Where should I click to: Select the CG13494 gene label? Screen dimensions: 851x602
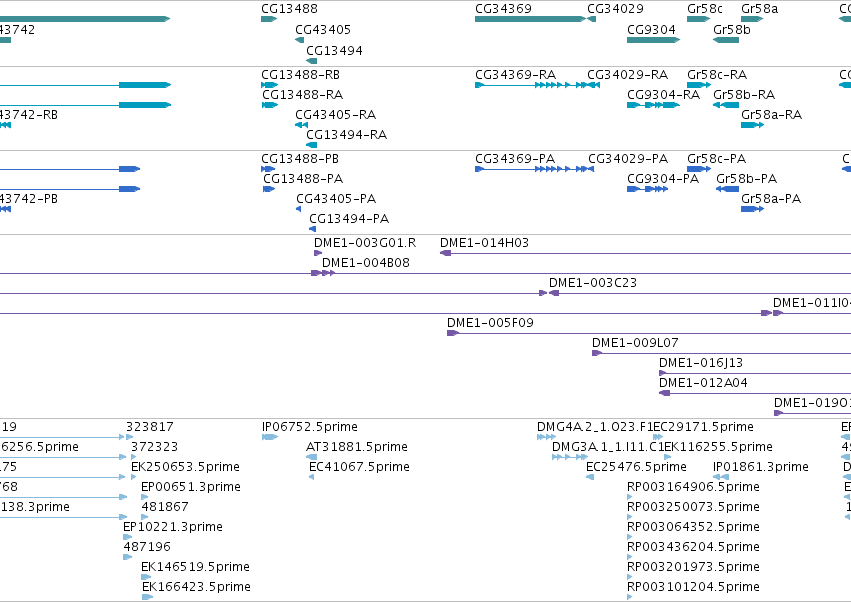tap(334, 50)
